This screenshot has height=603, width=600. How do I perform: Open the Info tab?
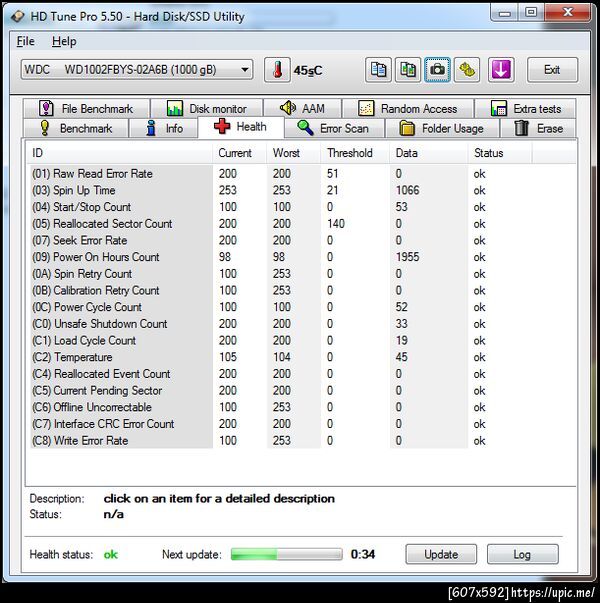(164, 128)
